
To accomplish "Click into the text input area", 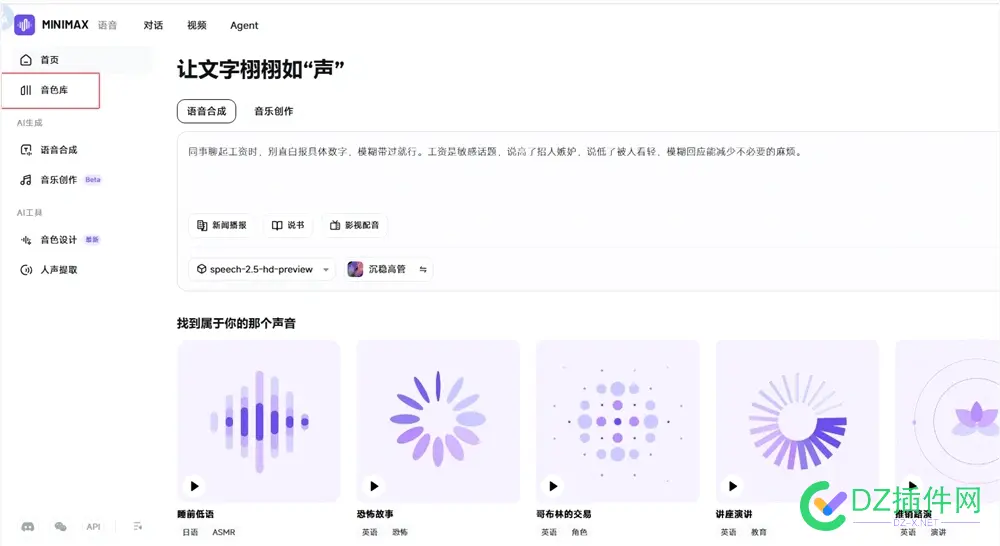I will [x=587, y=172].
